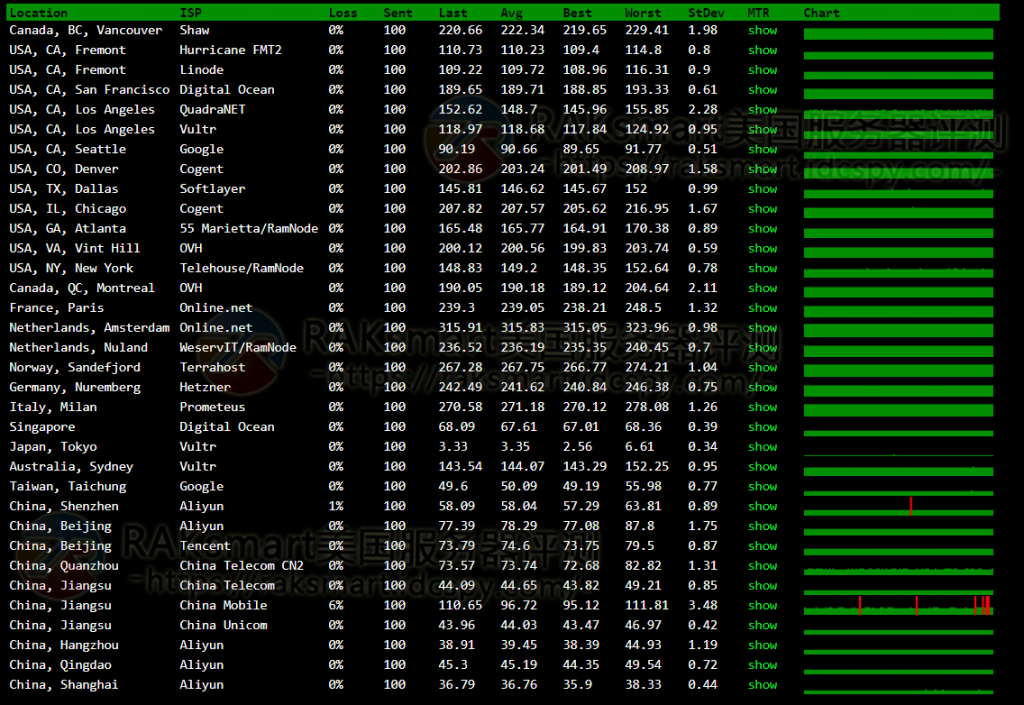This screenshot has width=1024, height=705.
Task: Click the "Hurricane FMT2" ISP cell
Action: [x=231, y=50]
